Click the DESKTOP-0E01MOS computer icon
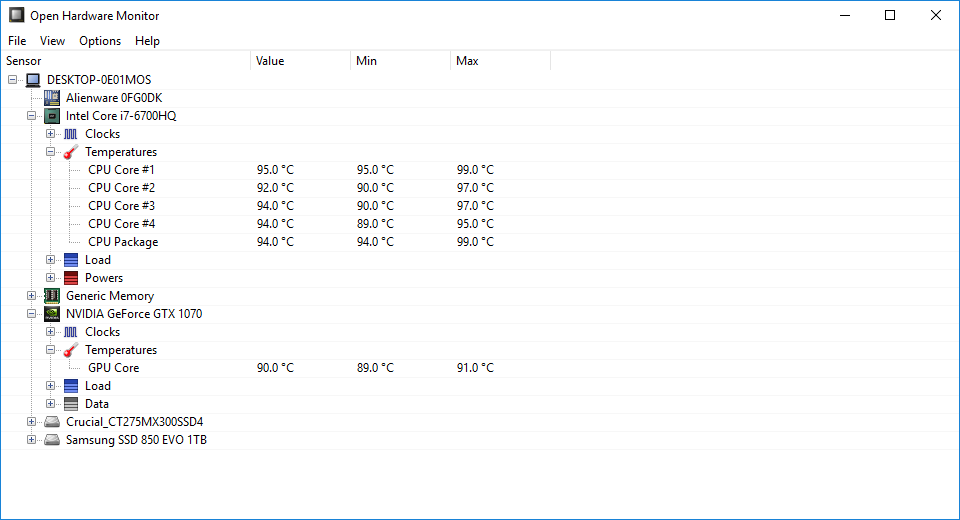 pos(33,80)
